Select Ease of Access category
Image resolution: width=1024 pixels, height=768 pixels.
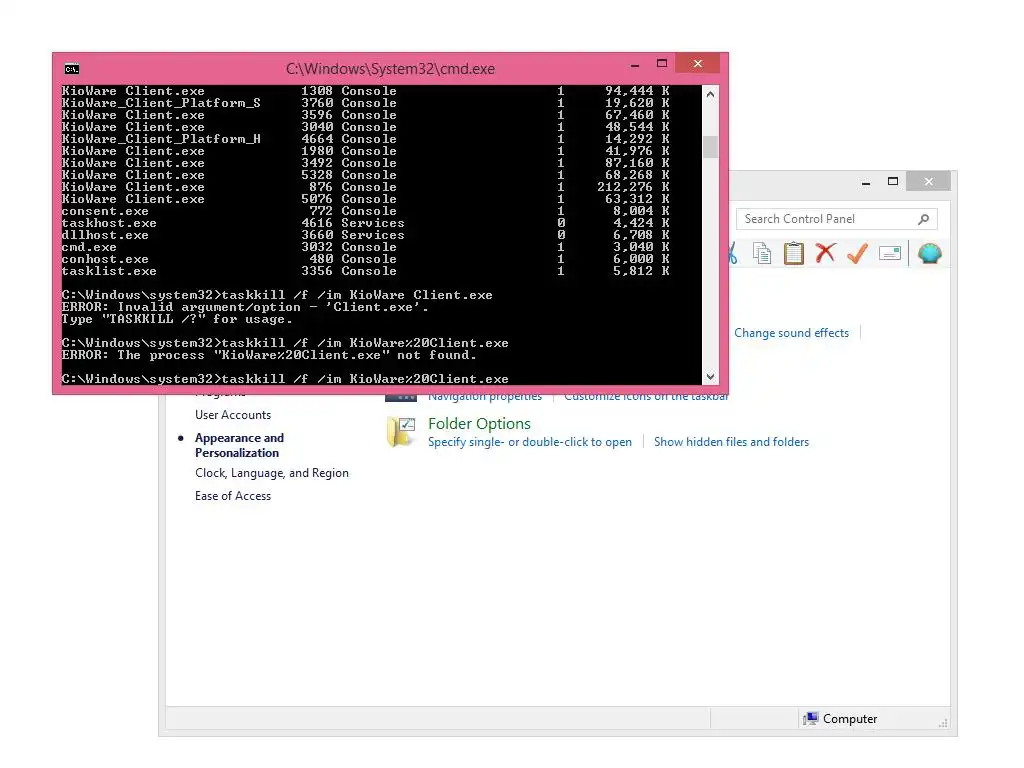[x=232, y=496]
